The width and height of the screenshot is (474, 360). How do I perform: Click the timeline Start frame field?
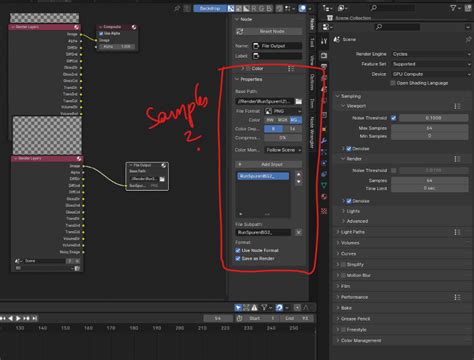261,318
